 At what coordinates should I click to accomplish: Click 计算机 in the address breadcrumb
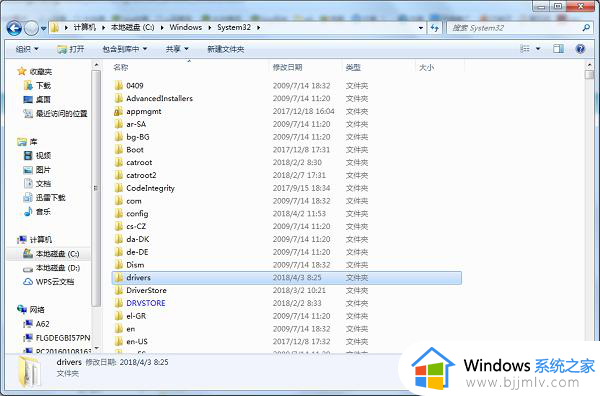pyautogui.click(x=85, y=28)
